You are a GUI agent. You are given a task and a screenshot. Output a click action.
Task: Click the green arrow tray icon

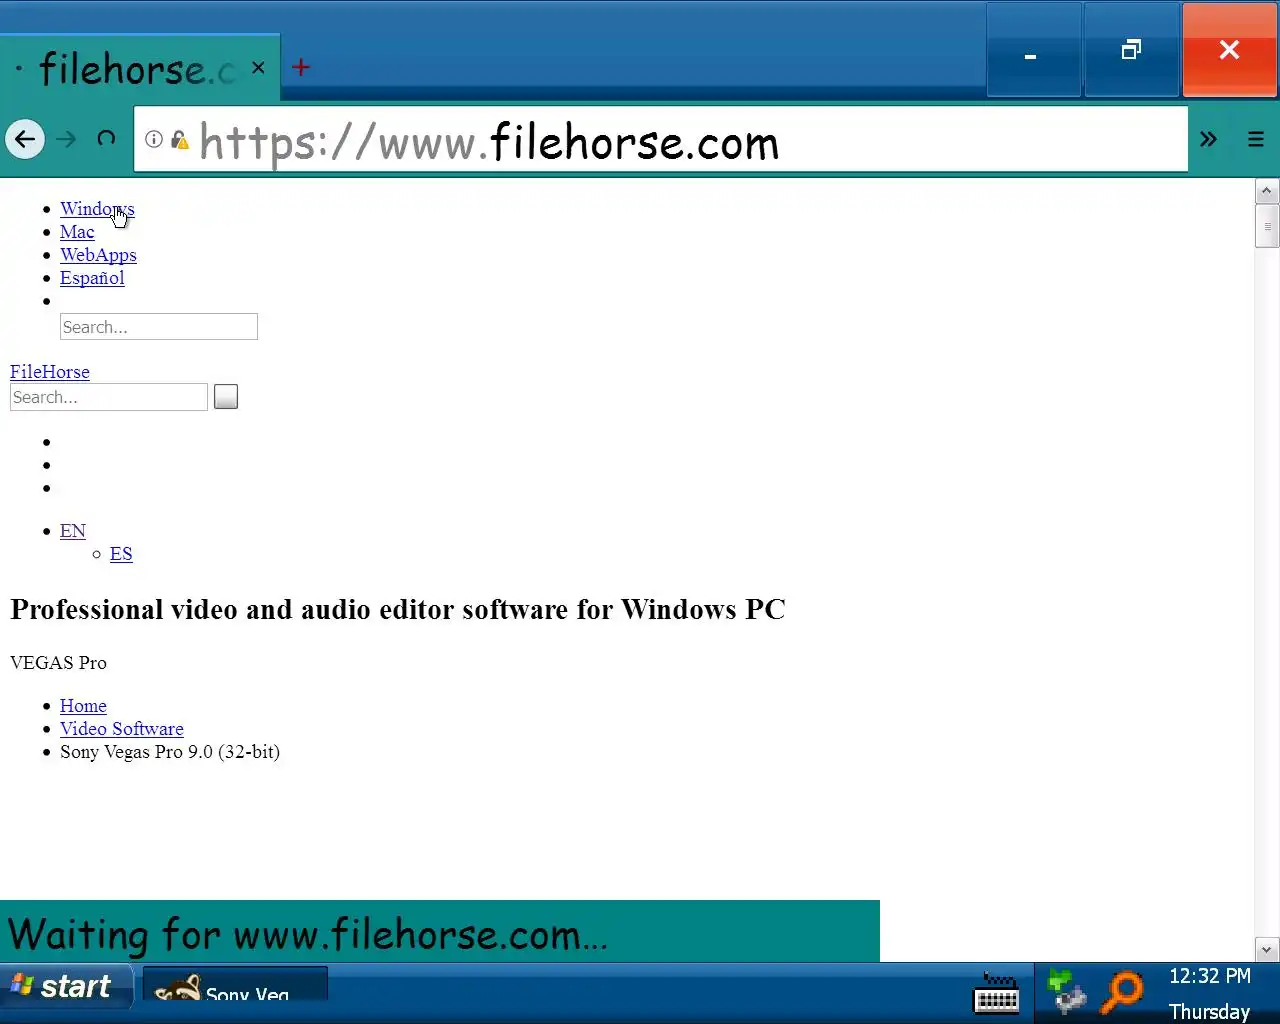pos(1066,992)
